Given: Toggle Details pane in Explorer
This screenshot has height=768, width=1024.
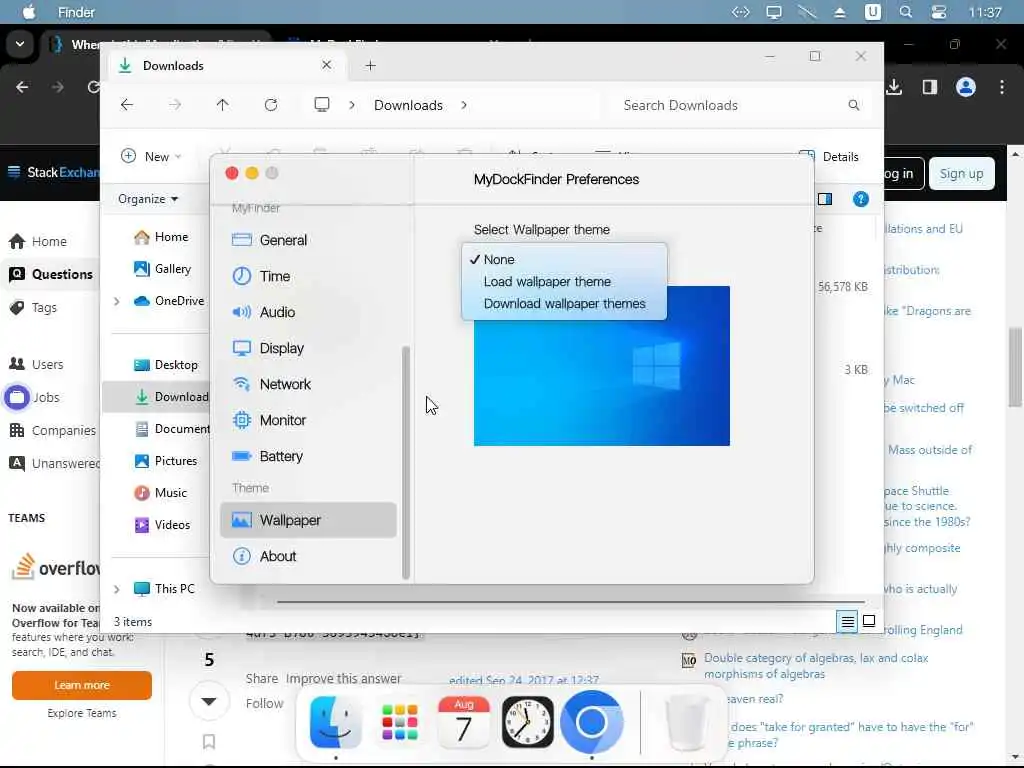Looking at the screenshot, I should point(829,157).
